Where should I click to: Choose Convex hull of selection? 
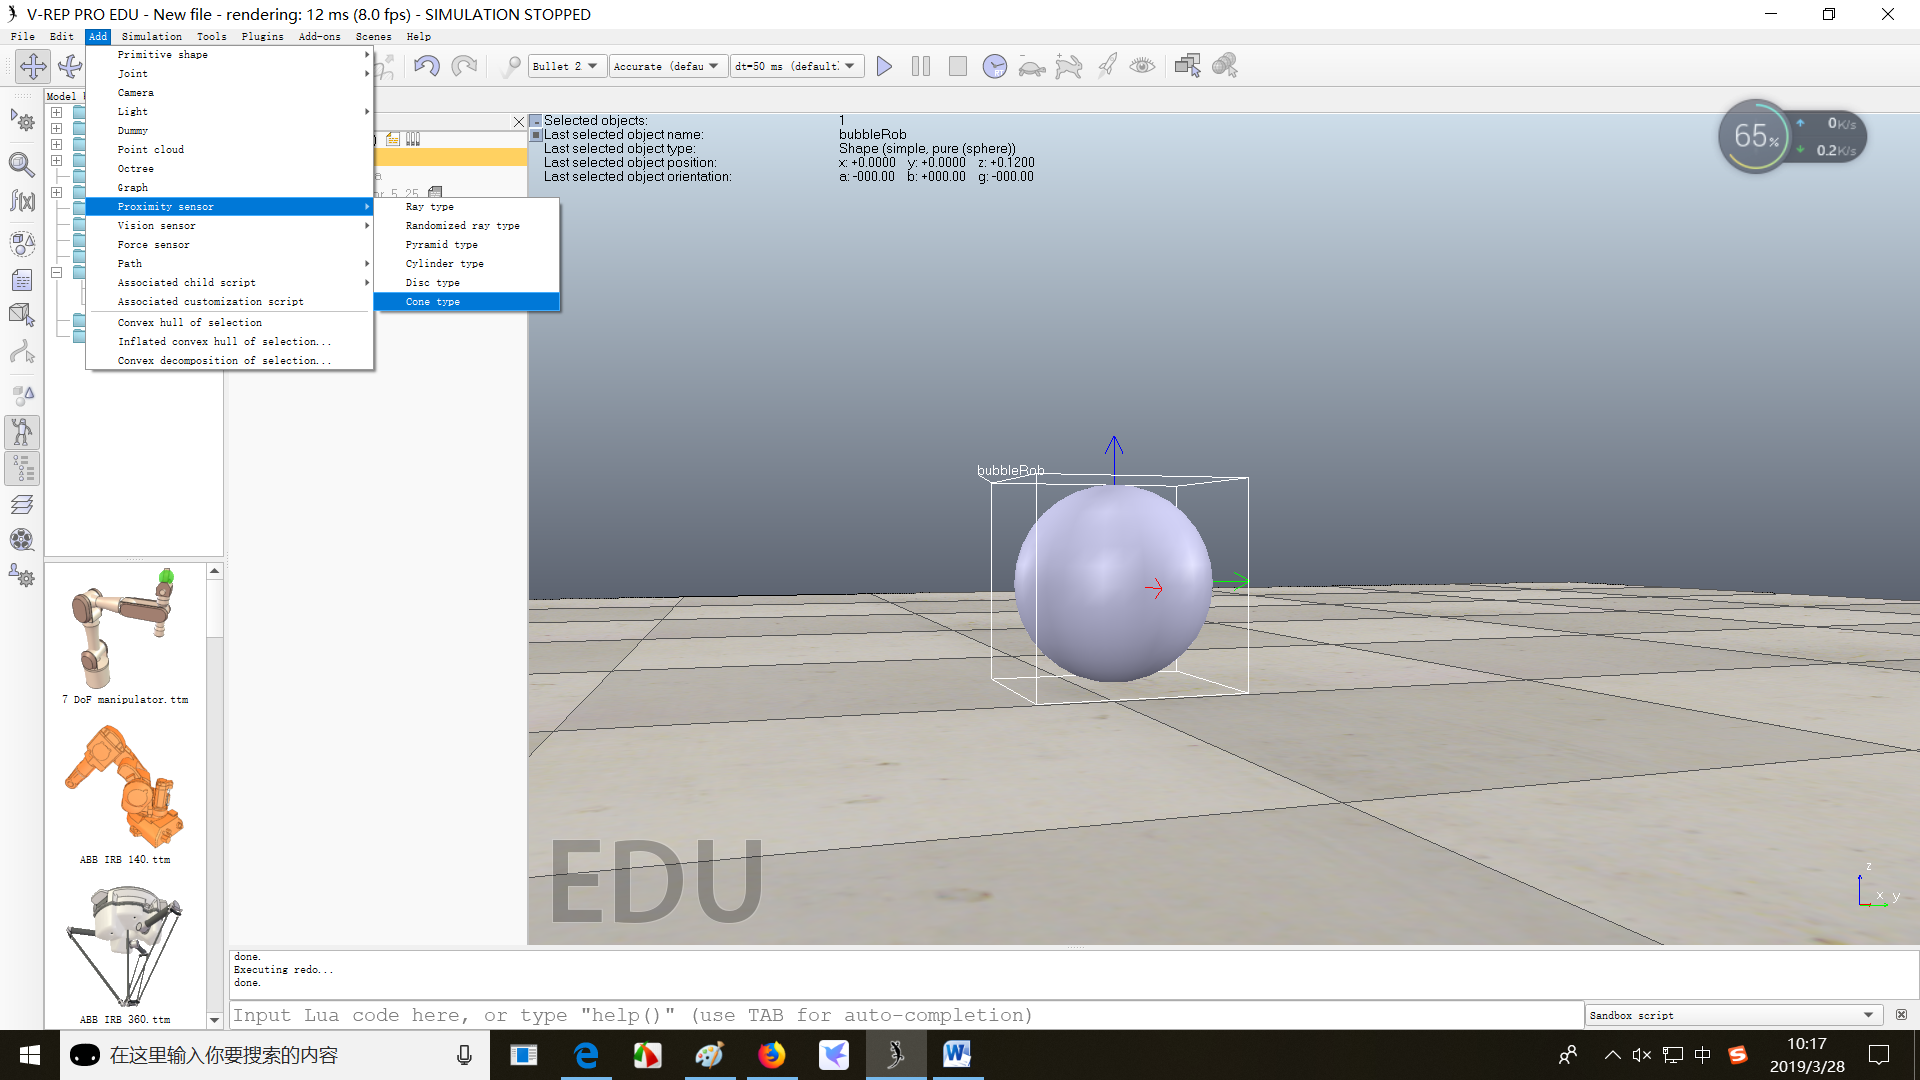pos(189,323)
